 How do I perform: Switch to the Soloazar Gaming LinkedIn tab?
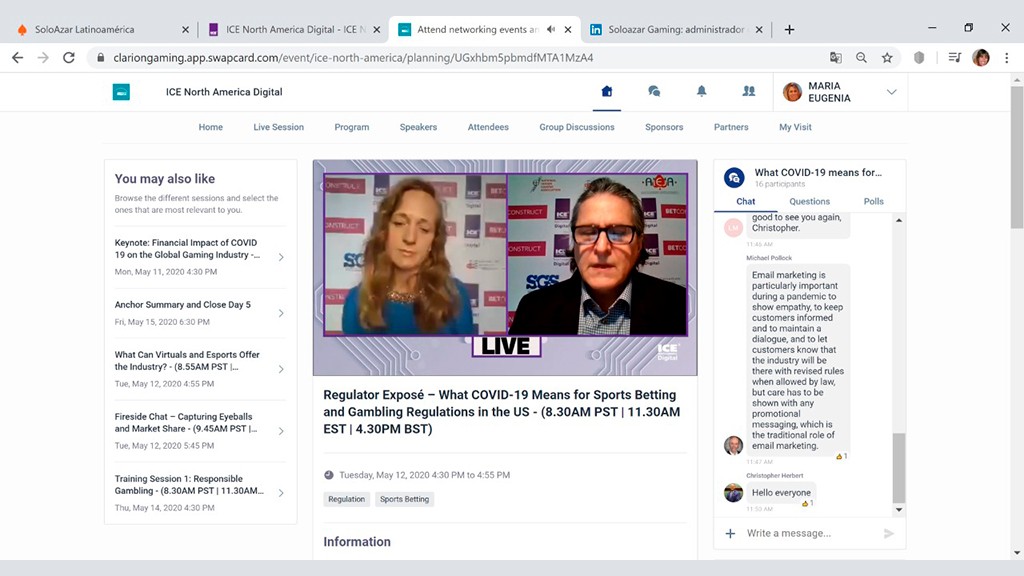pos(676,29)
